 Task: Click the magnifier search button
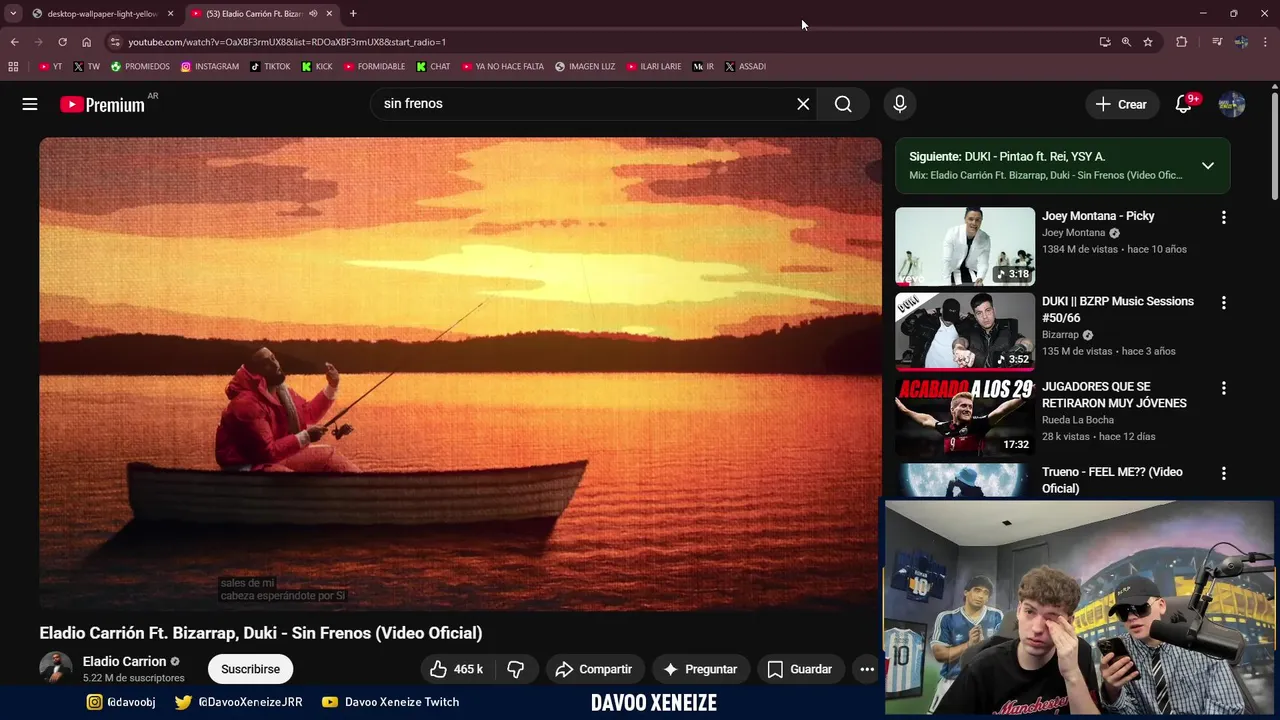843,104
